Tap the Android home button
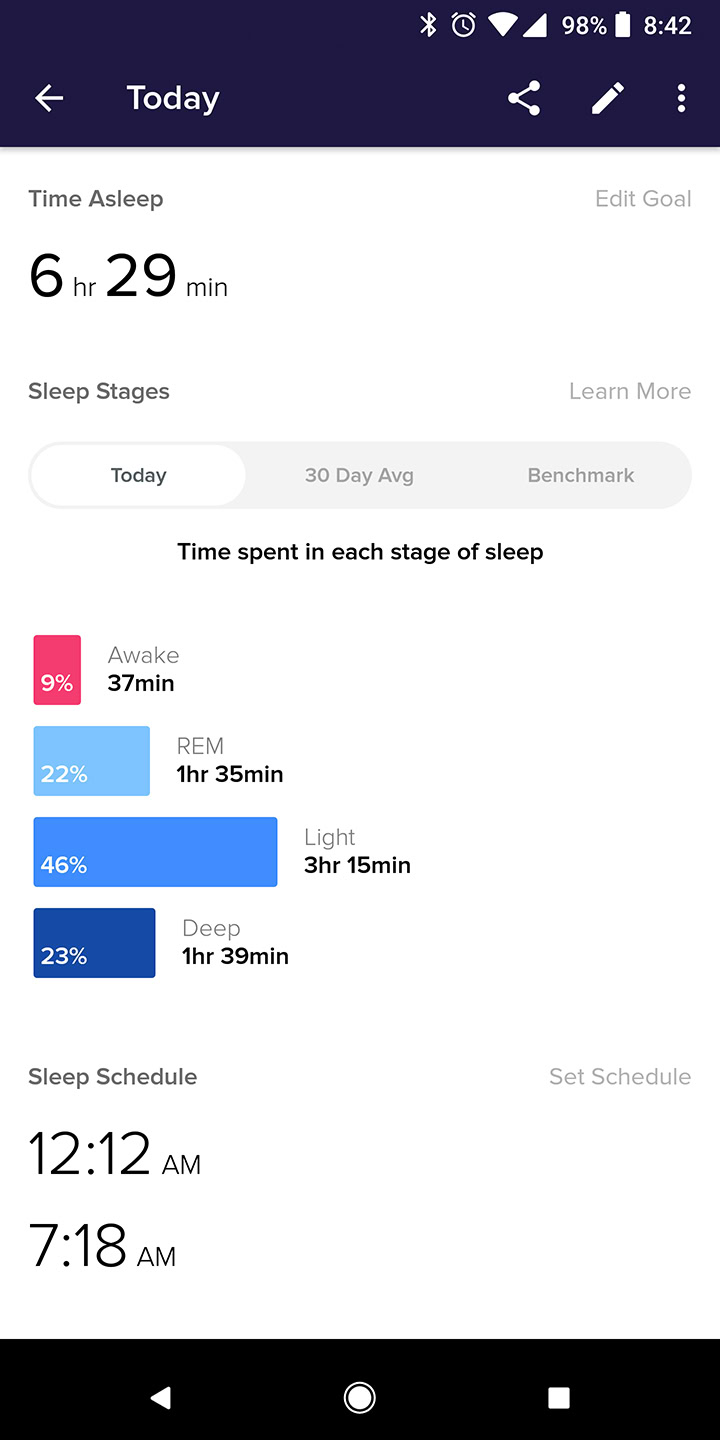This screenshot has width=720, height=1440. tap(360, 1397)
